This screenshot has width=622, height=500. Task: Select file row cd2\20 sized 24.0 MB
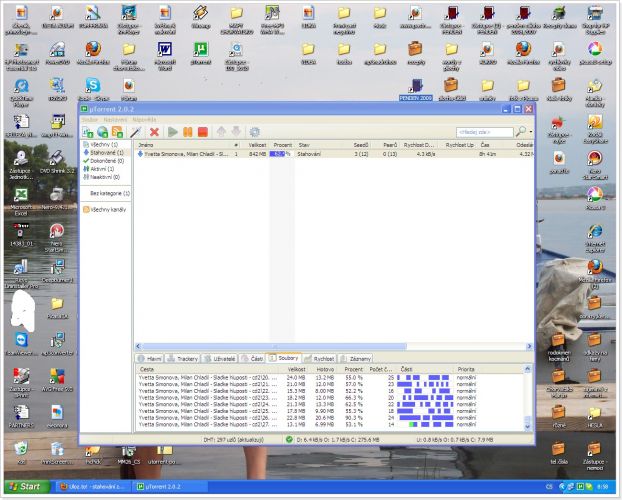(307, 378)
